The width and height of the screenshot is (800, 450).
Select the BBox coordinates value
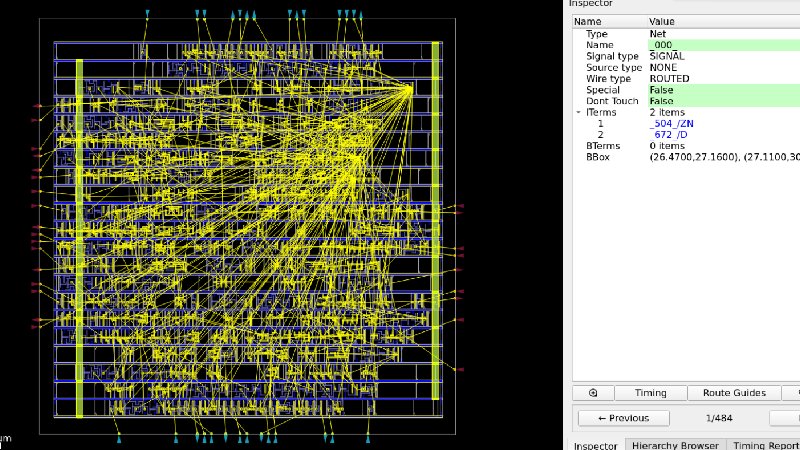724,157
